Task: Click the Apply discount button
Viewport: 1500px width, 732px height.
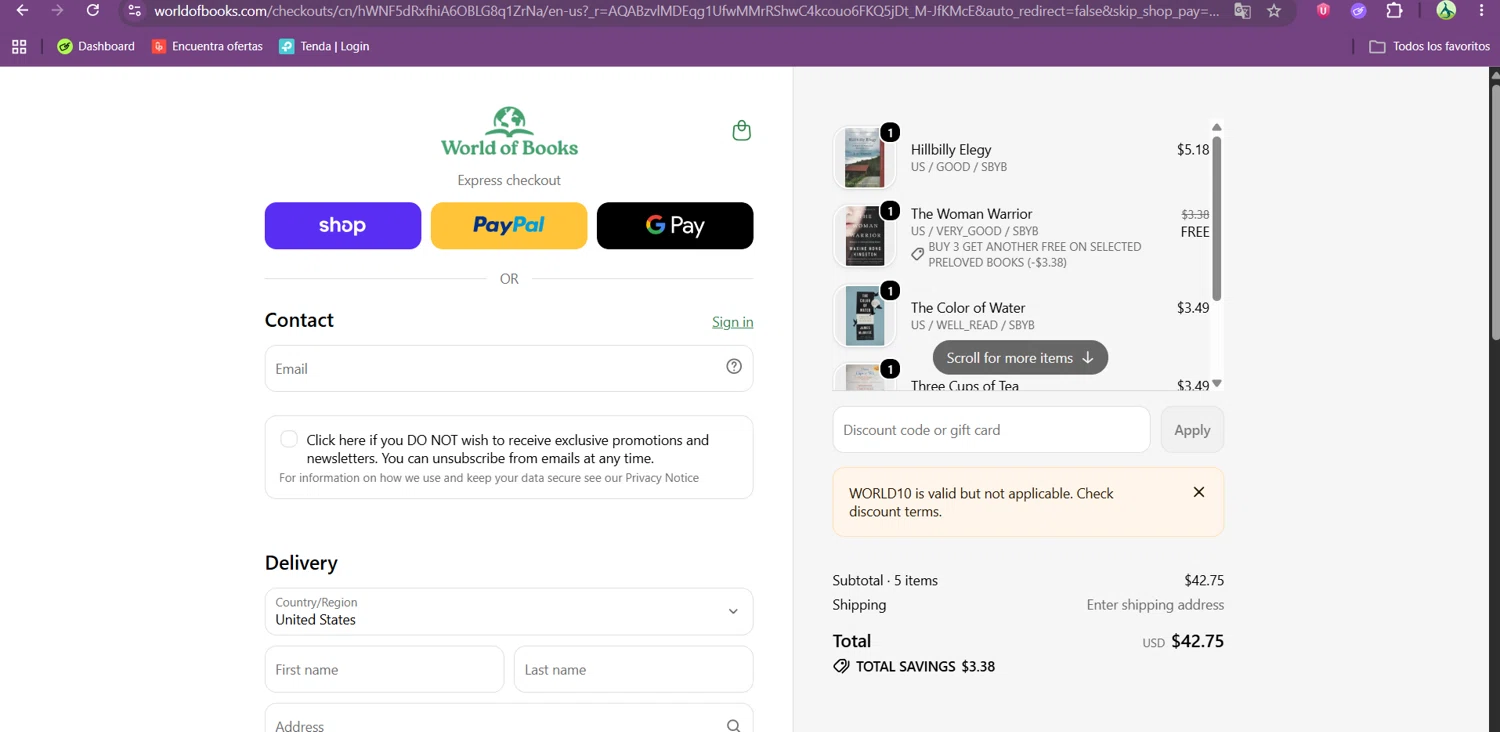Action: [x=1192, y=430]
